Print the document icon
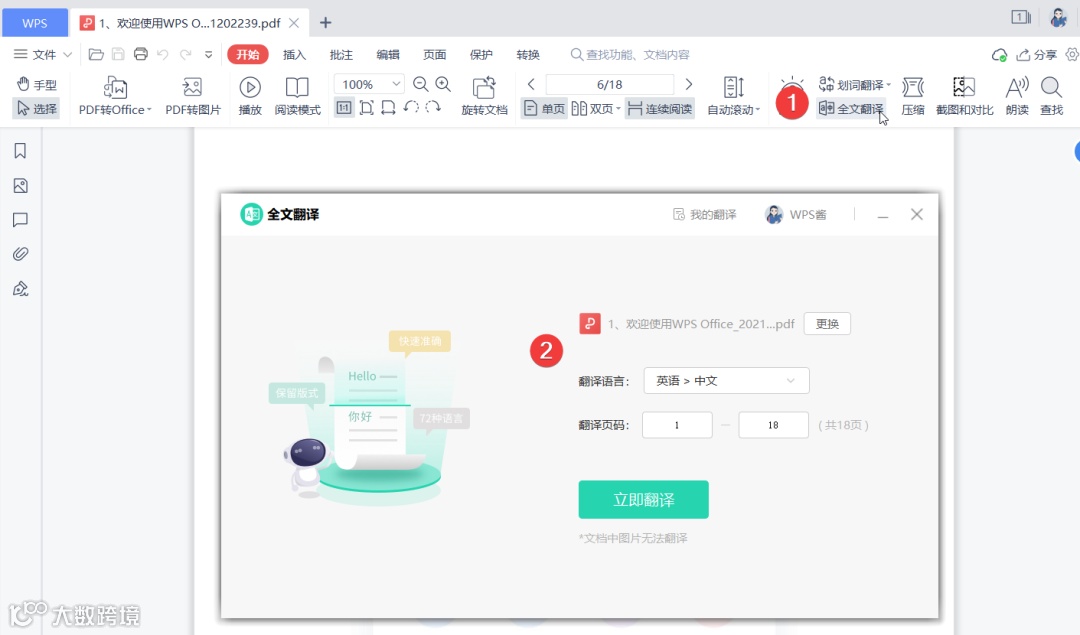 coord(141,54)
